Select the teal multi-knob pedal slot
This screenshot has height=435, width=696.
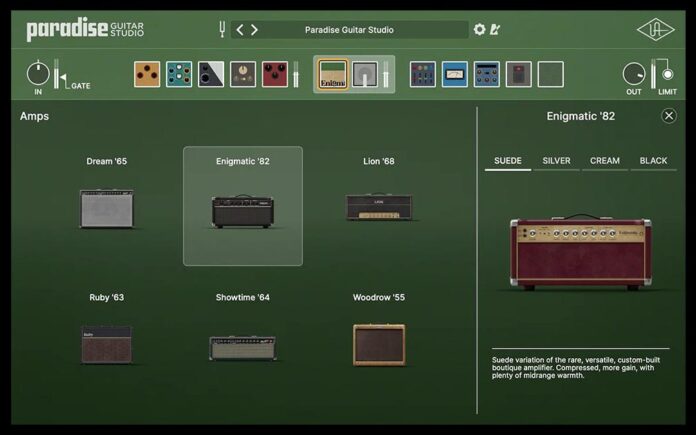[x=179, y=74]
